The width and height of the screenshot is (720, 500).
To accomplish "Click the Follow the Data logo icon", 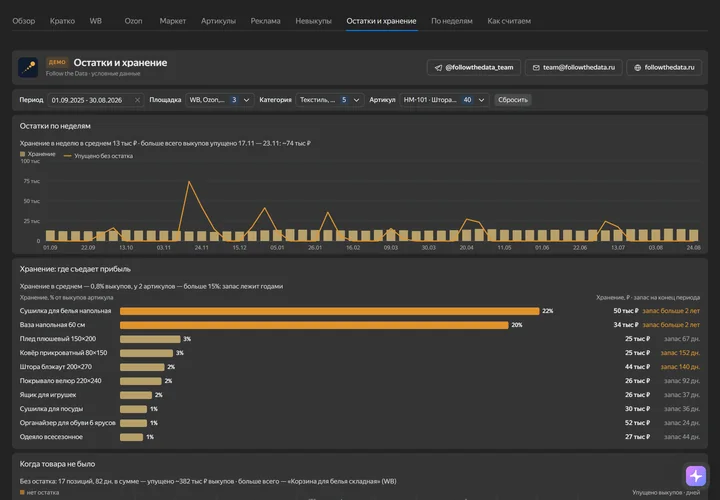I will pos(28,67).
